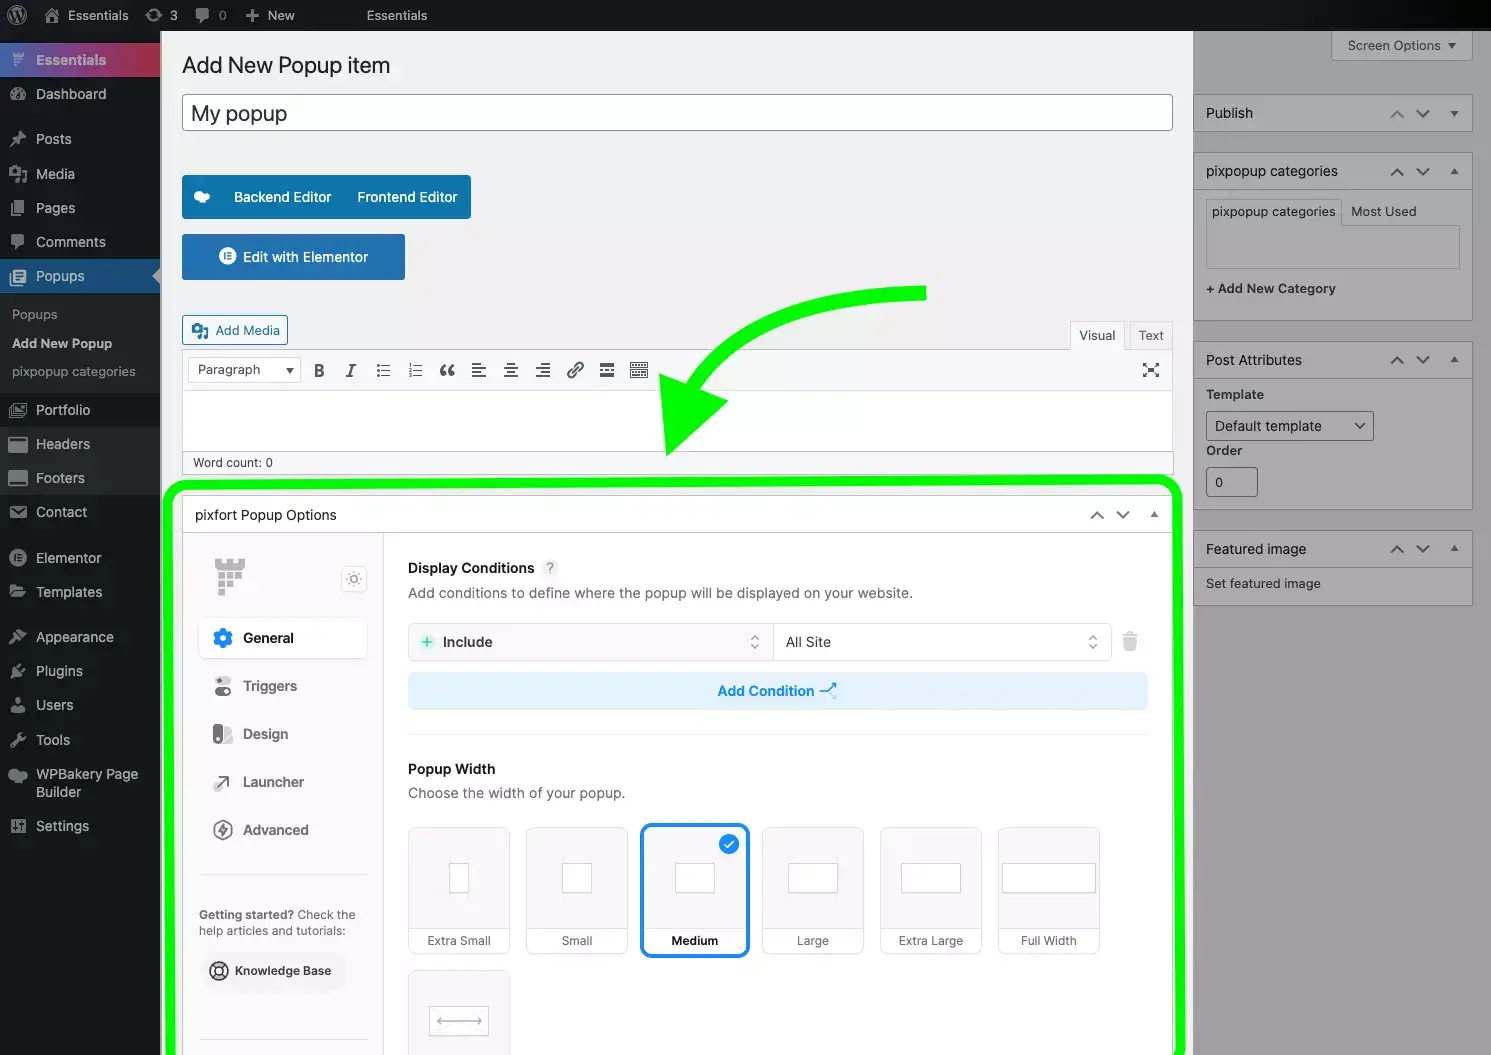Click the light mode sun icon
The height and width of the screenshot is (1055, 1491).
point(354,579)
